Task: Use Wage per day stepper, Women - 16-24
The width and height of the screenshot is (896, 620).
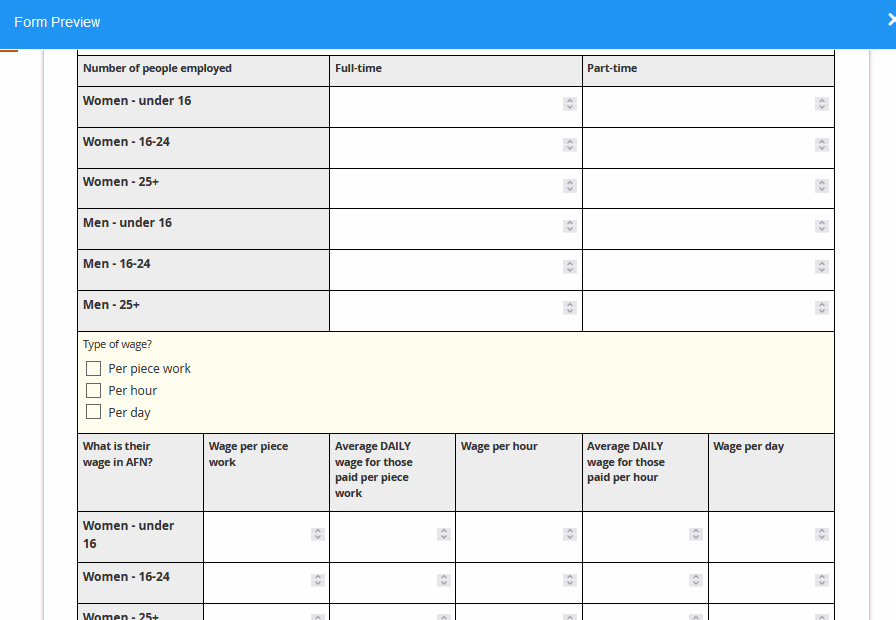Action: (x=822, y=580)
